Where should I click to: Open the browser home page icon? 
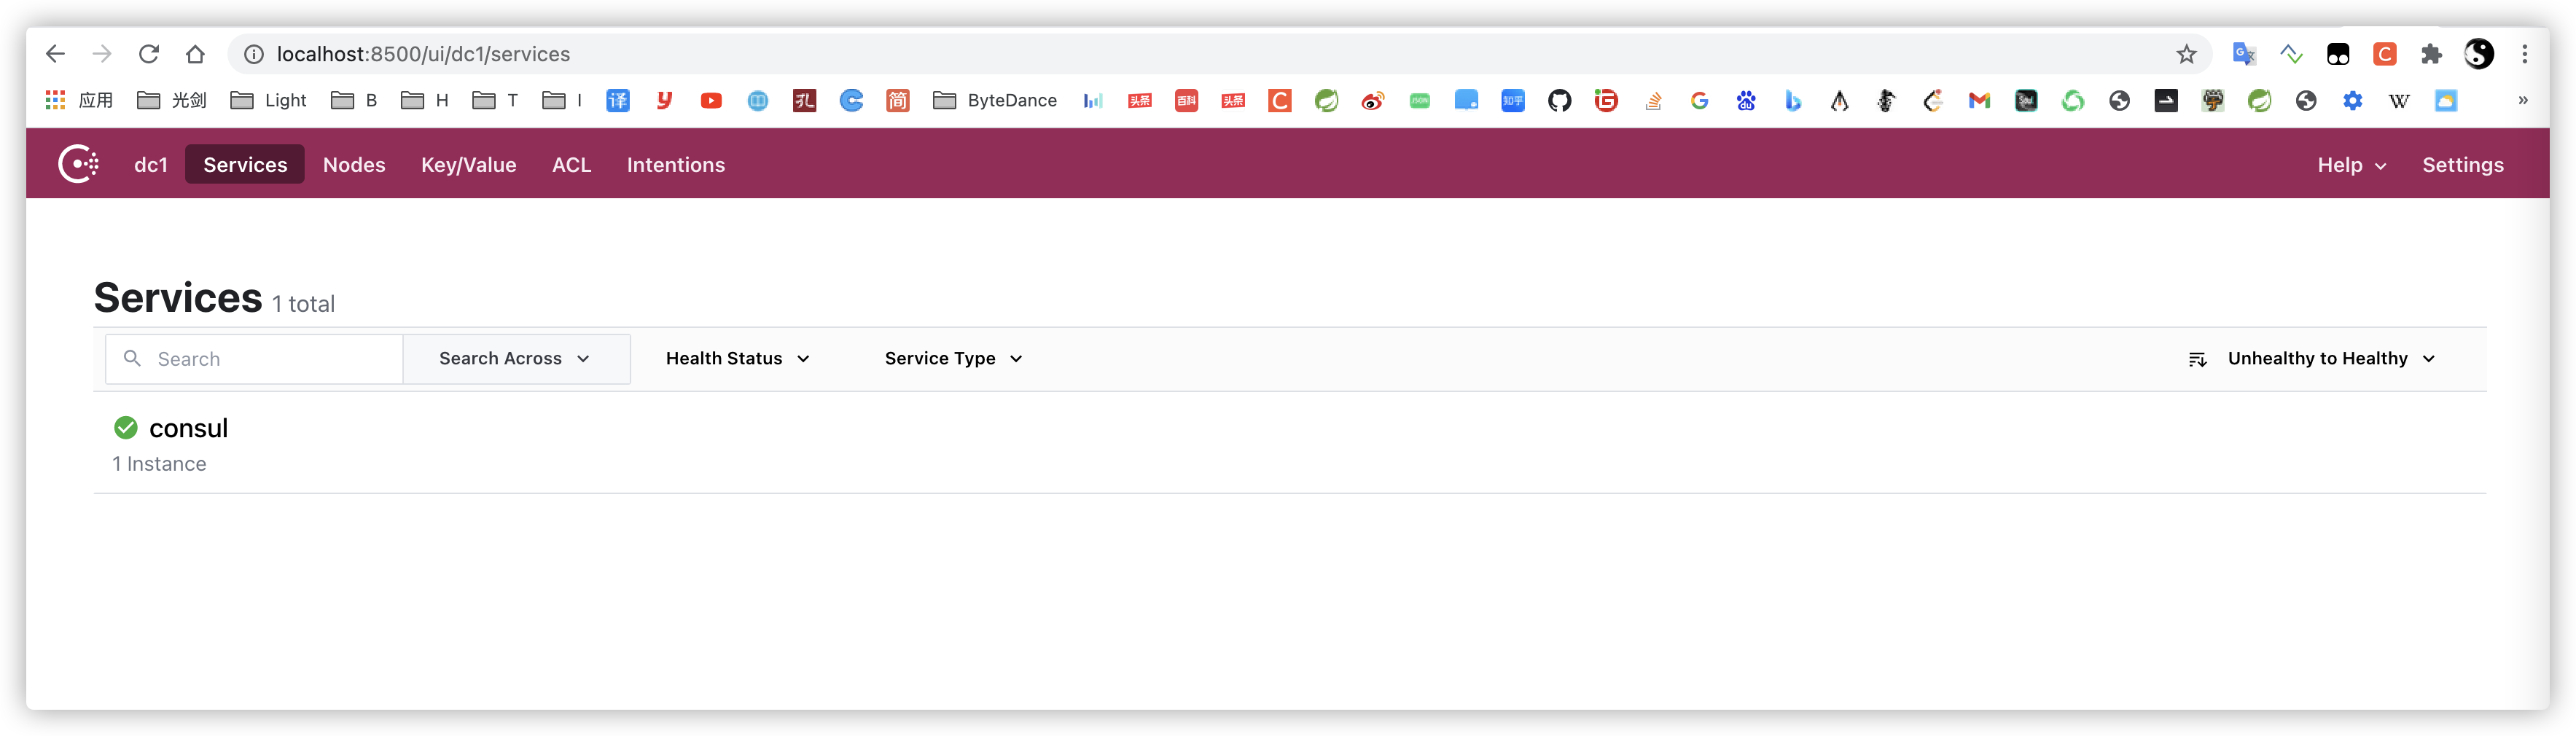pos(195,54)
